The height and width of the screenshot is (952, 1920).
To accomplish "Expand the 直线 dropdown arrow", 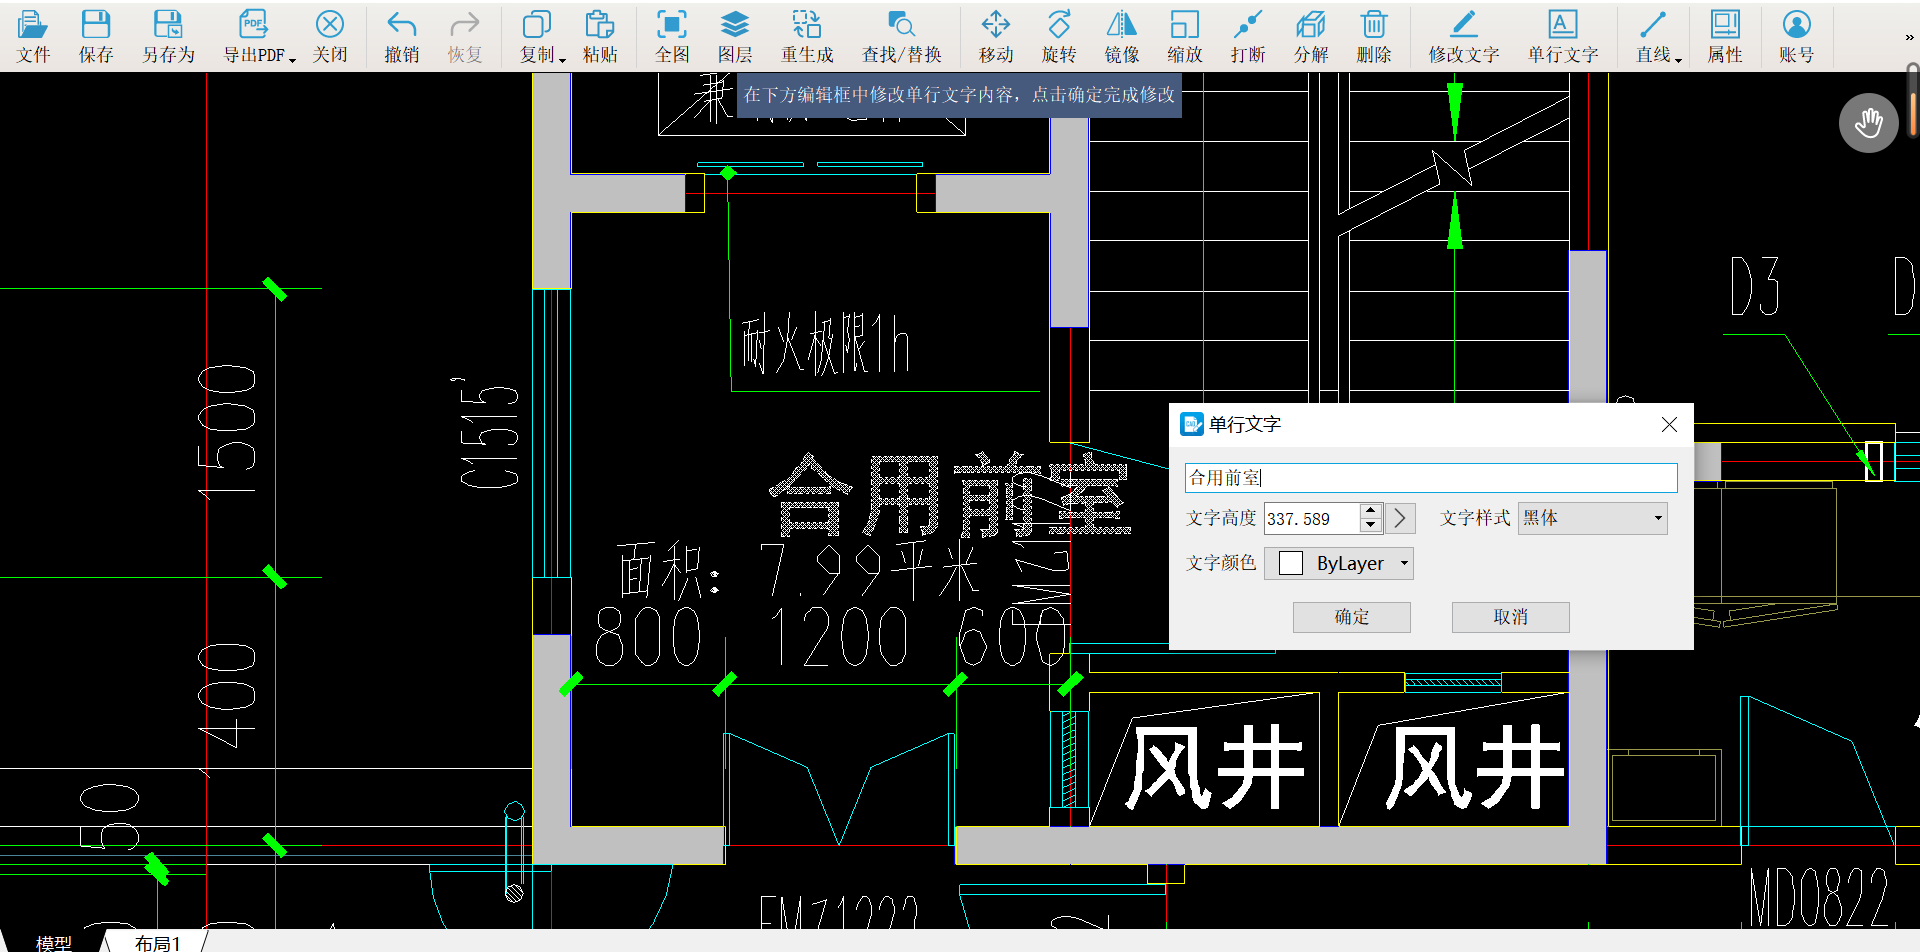I will 1679,60.
